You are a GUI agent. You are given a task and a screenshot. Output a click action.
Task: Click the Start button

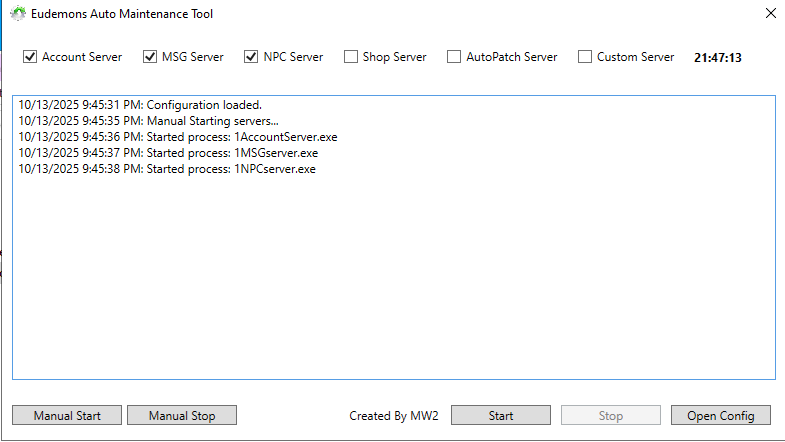(x=500, y=415)
